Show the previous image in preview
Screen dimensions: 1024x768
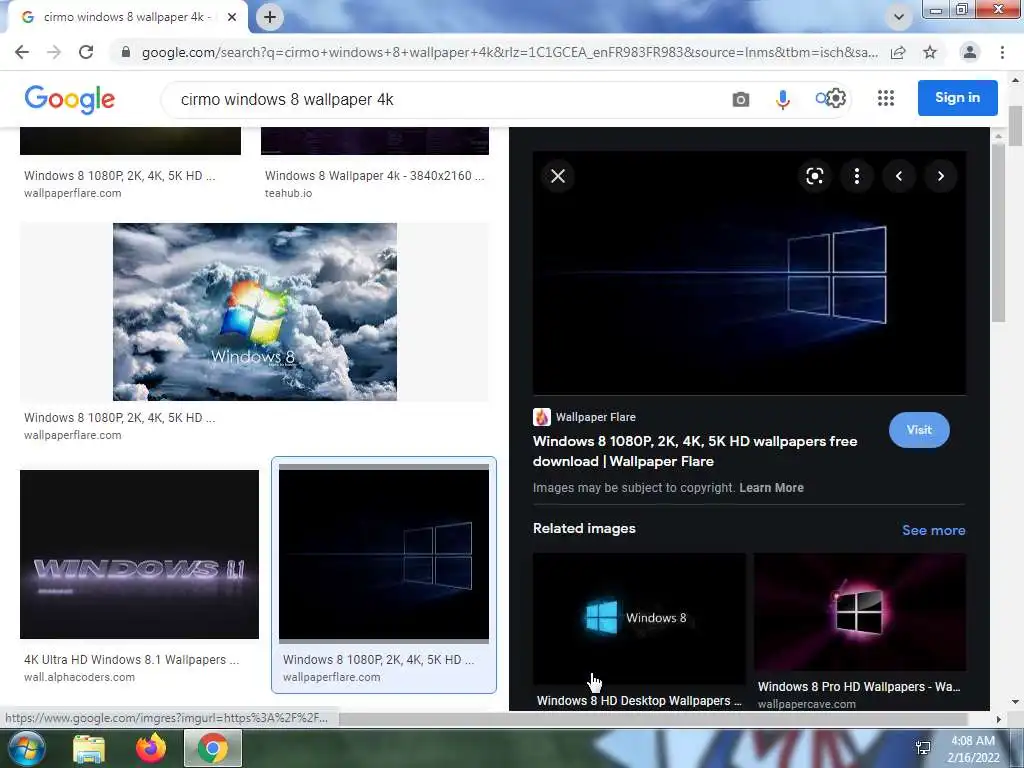point(899,176)
